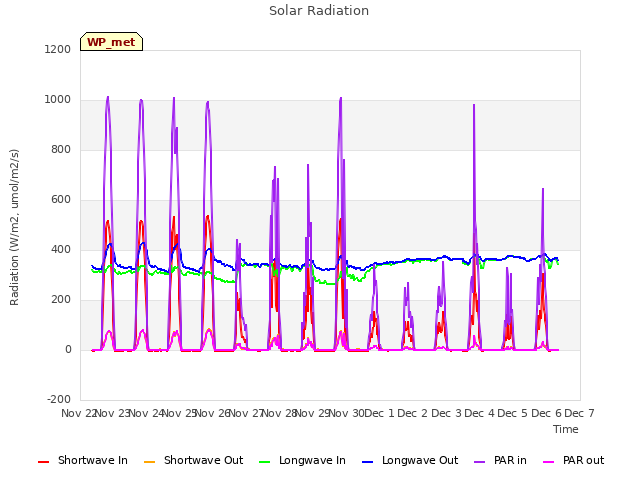Click the Dec 7 x-axis date label
The height and width of the screenshot is (480, 640).
point(580,413)
